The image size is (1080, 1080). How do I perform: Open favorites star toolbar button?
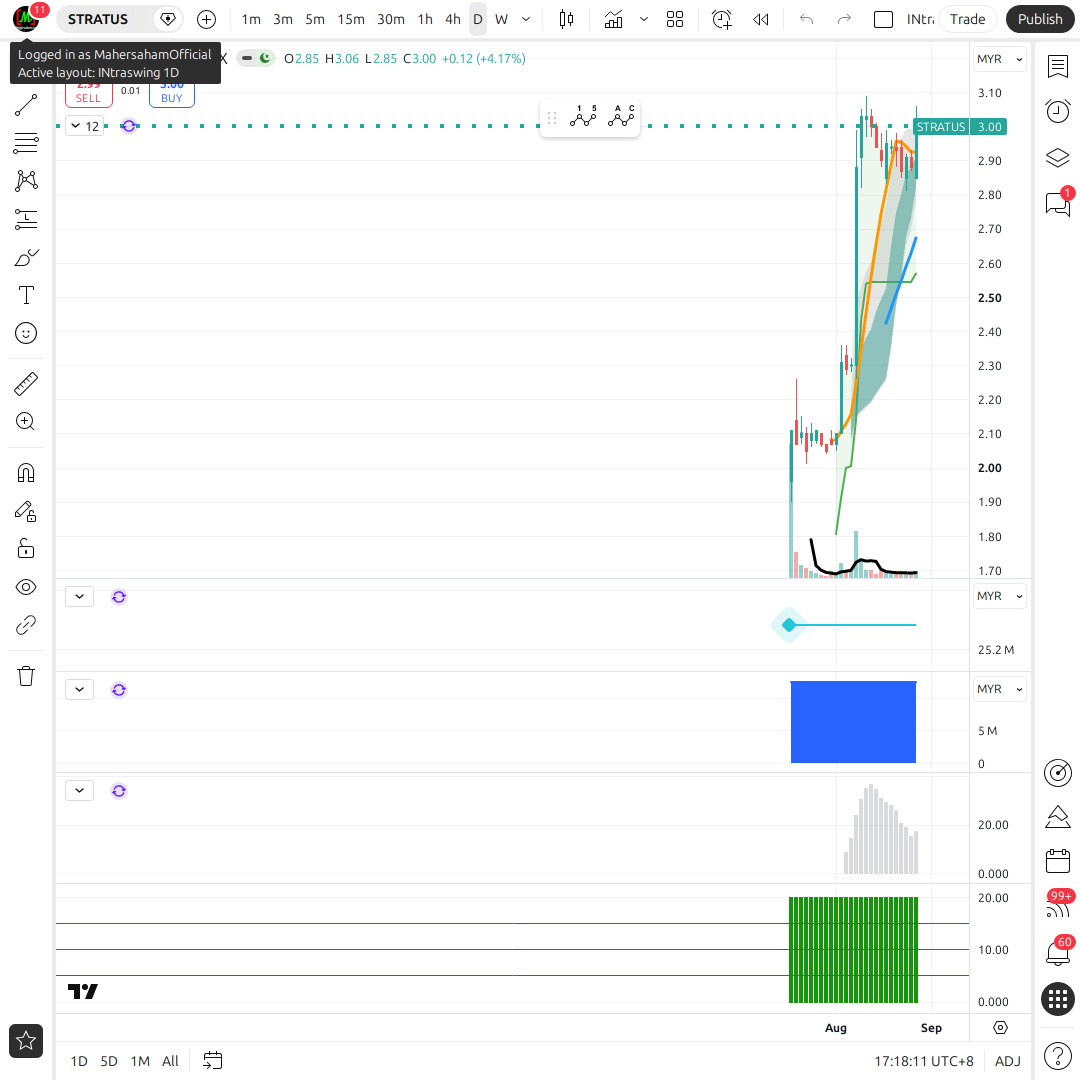coord(26,1041)
